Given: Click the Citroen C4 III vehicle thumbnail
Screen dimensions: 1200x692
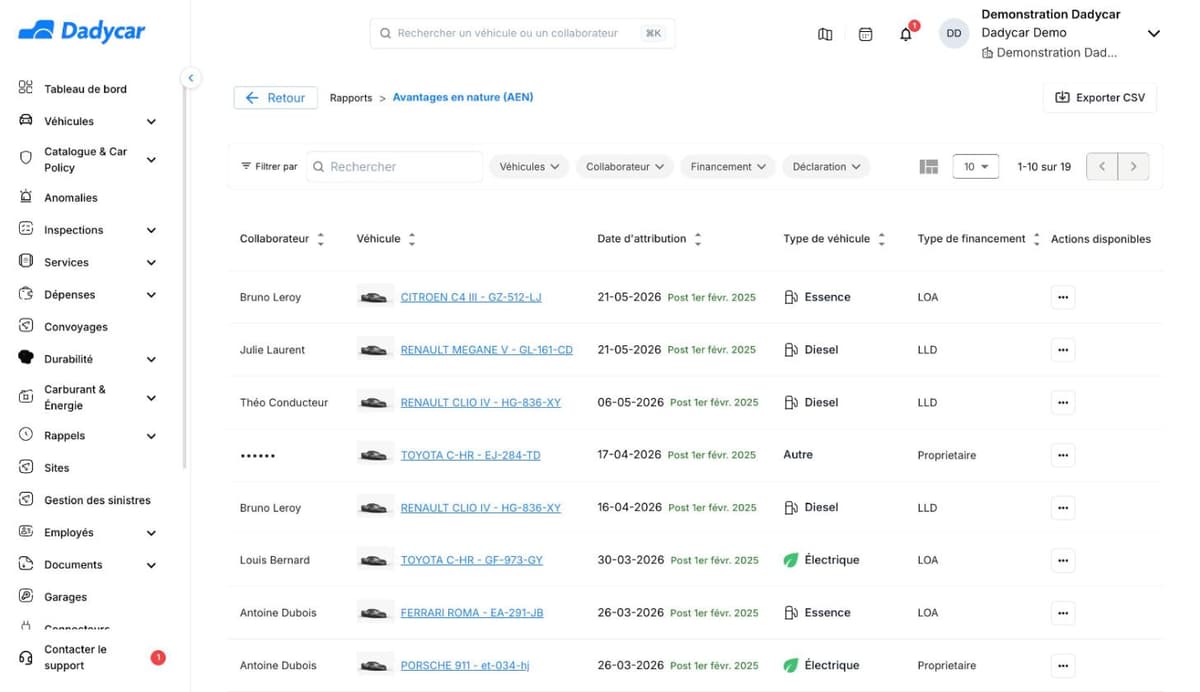Looking at the screenshot, I should pos(374,297).
